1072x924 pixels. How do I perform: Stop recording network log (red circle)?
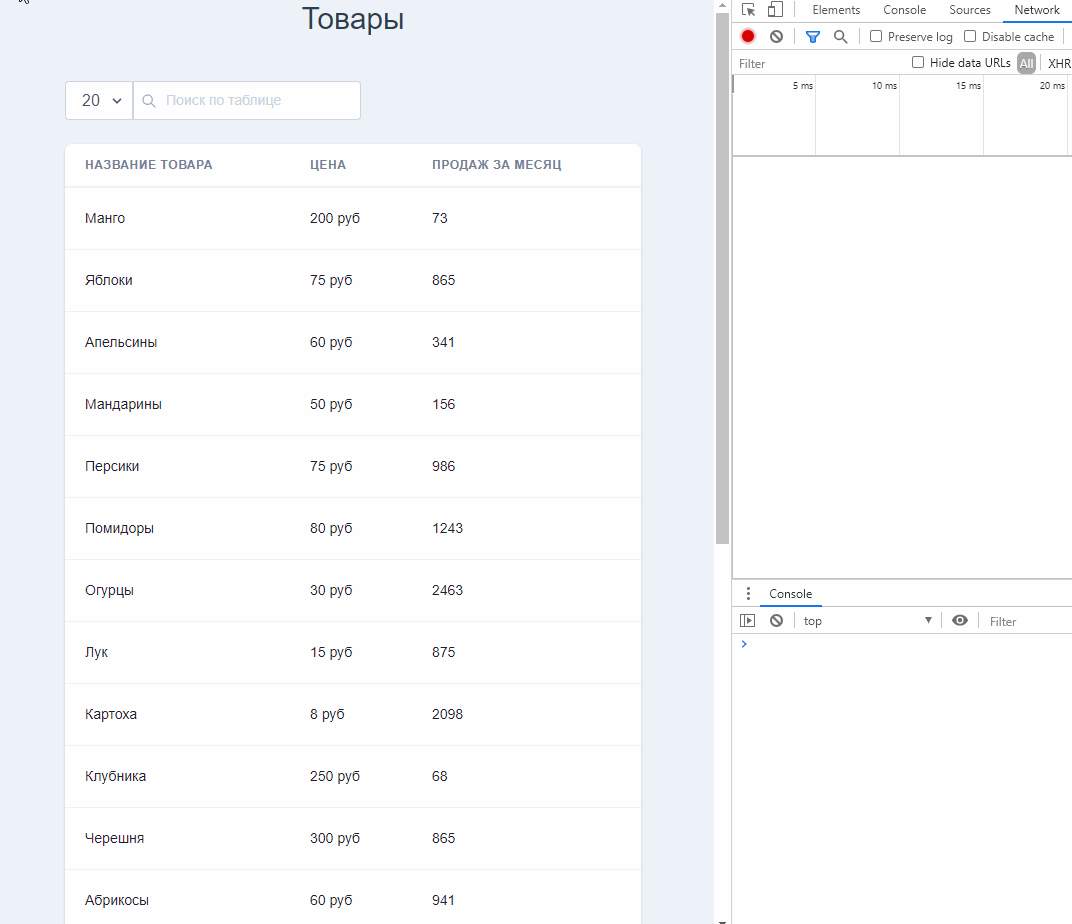point(747,36)
